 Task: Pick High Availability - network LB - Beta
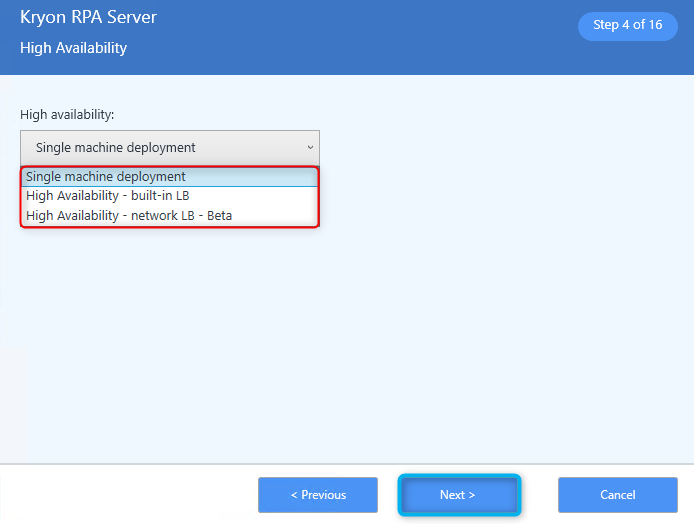(x=170, y=216)
